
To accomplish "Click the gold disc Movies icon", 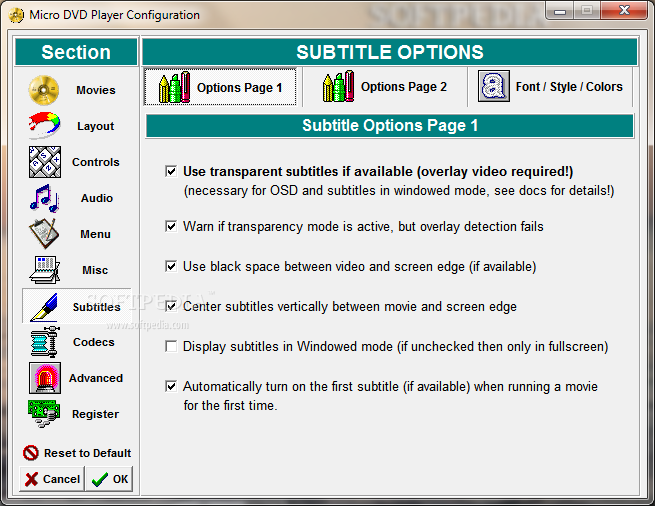I will [44, 90].
